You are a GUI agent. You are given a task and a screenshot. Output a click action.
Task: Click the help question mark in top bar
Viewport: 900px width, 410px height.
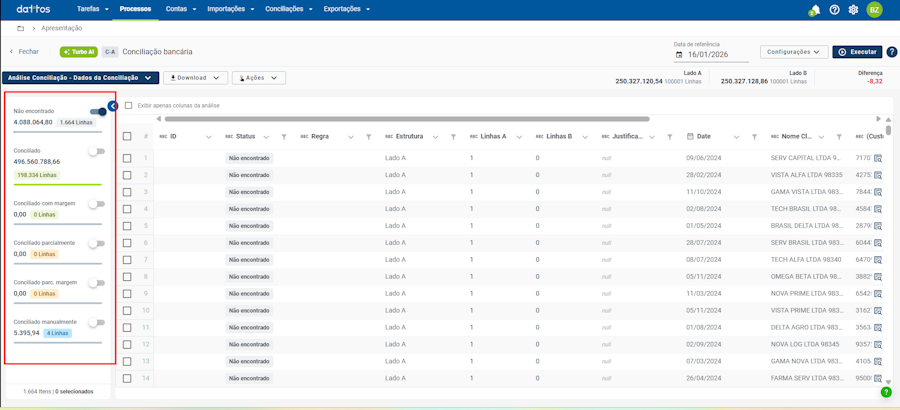(835, 10)
